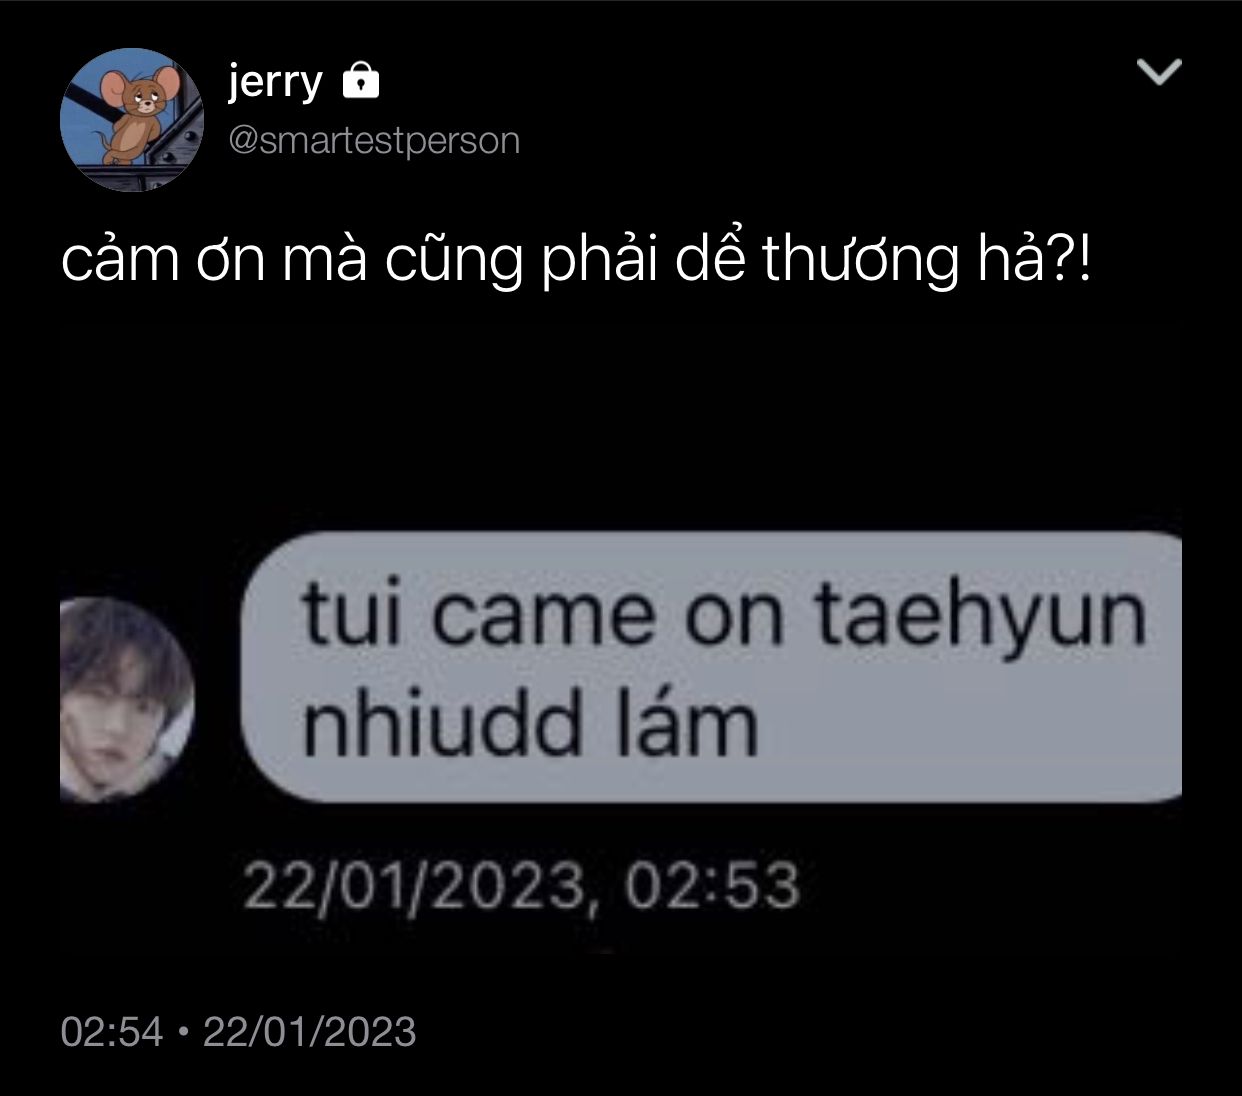1242x1096 pixels.
Task: Visit the @smartestperson handle
Action: [x=374, y=141]
